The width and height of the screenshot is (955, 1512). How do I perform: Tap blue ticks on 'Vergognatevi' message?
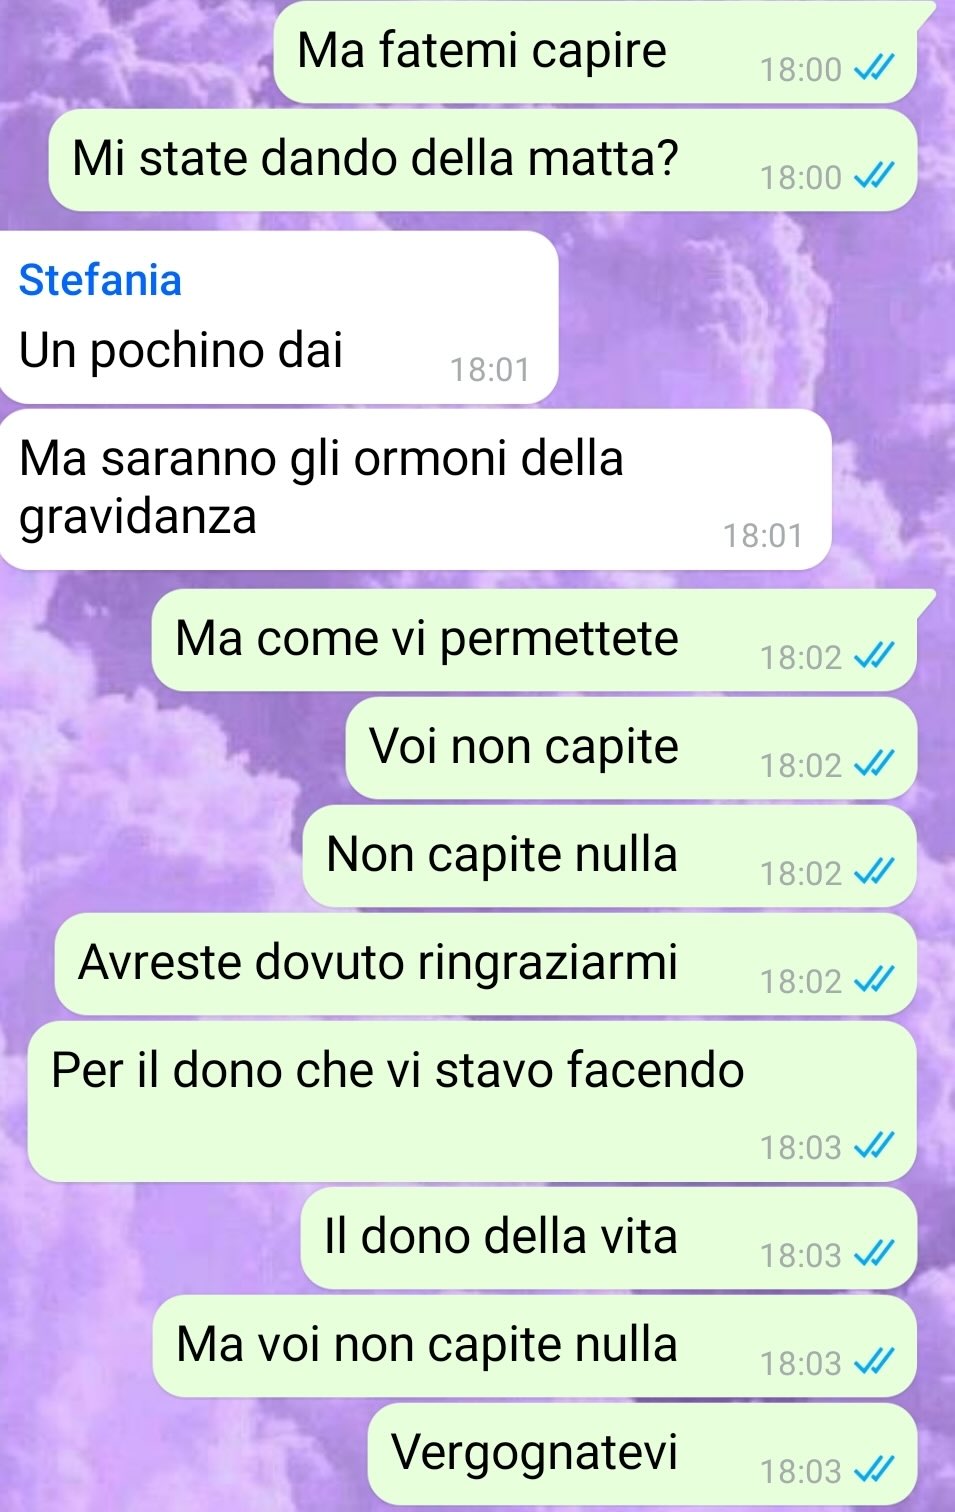[873, 1470]
